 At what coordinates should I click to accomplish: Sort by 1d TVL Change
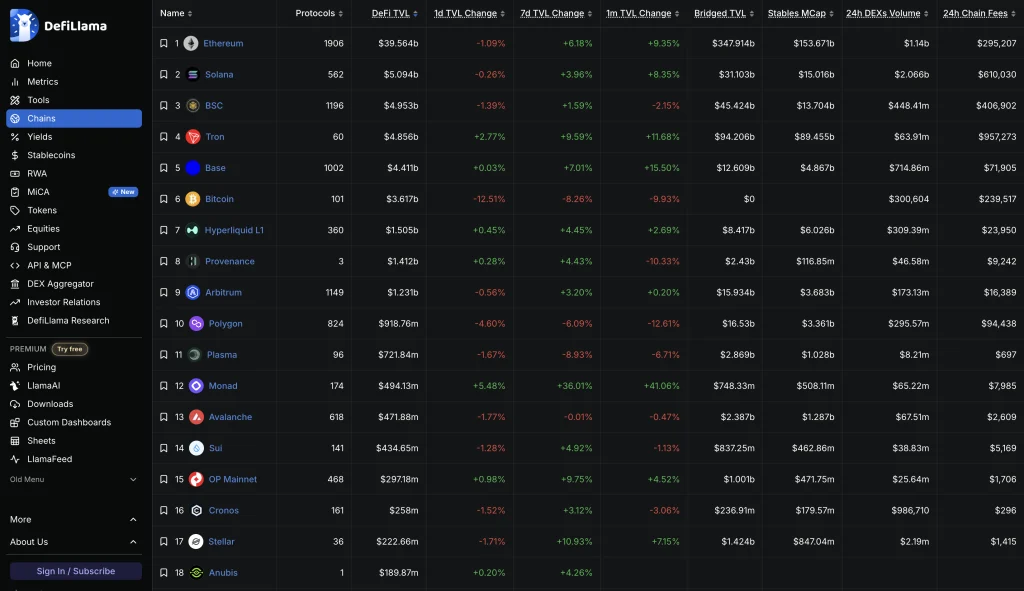click(x=469, y=13)
